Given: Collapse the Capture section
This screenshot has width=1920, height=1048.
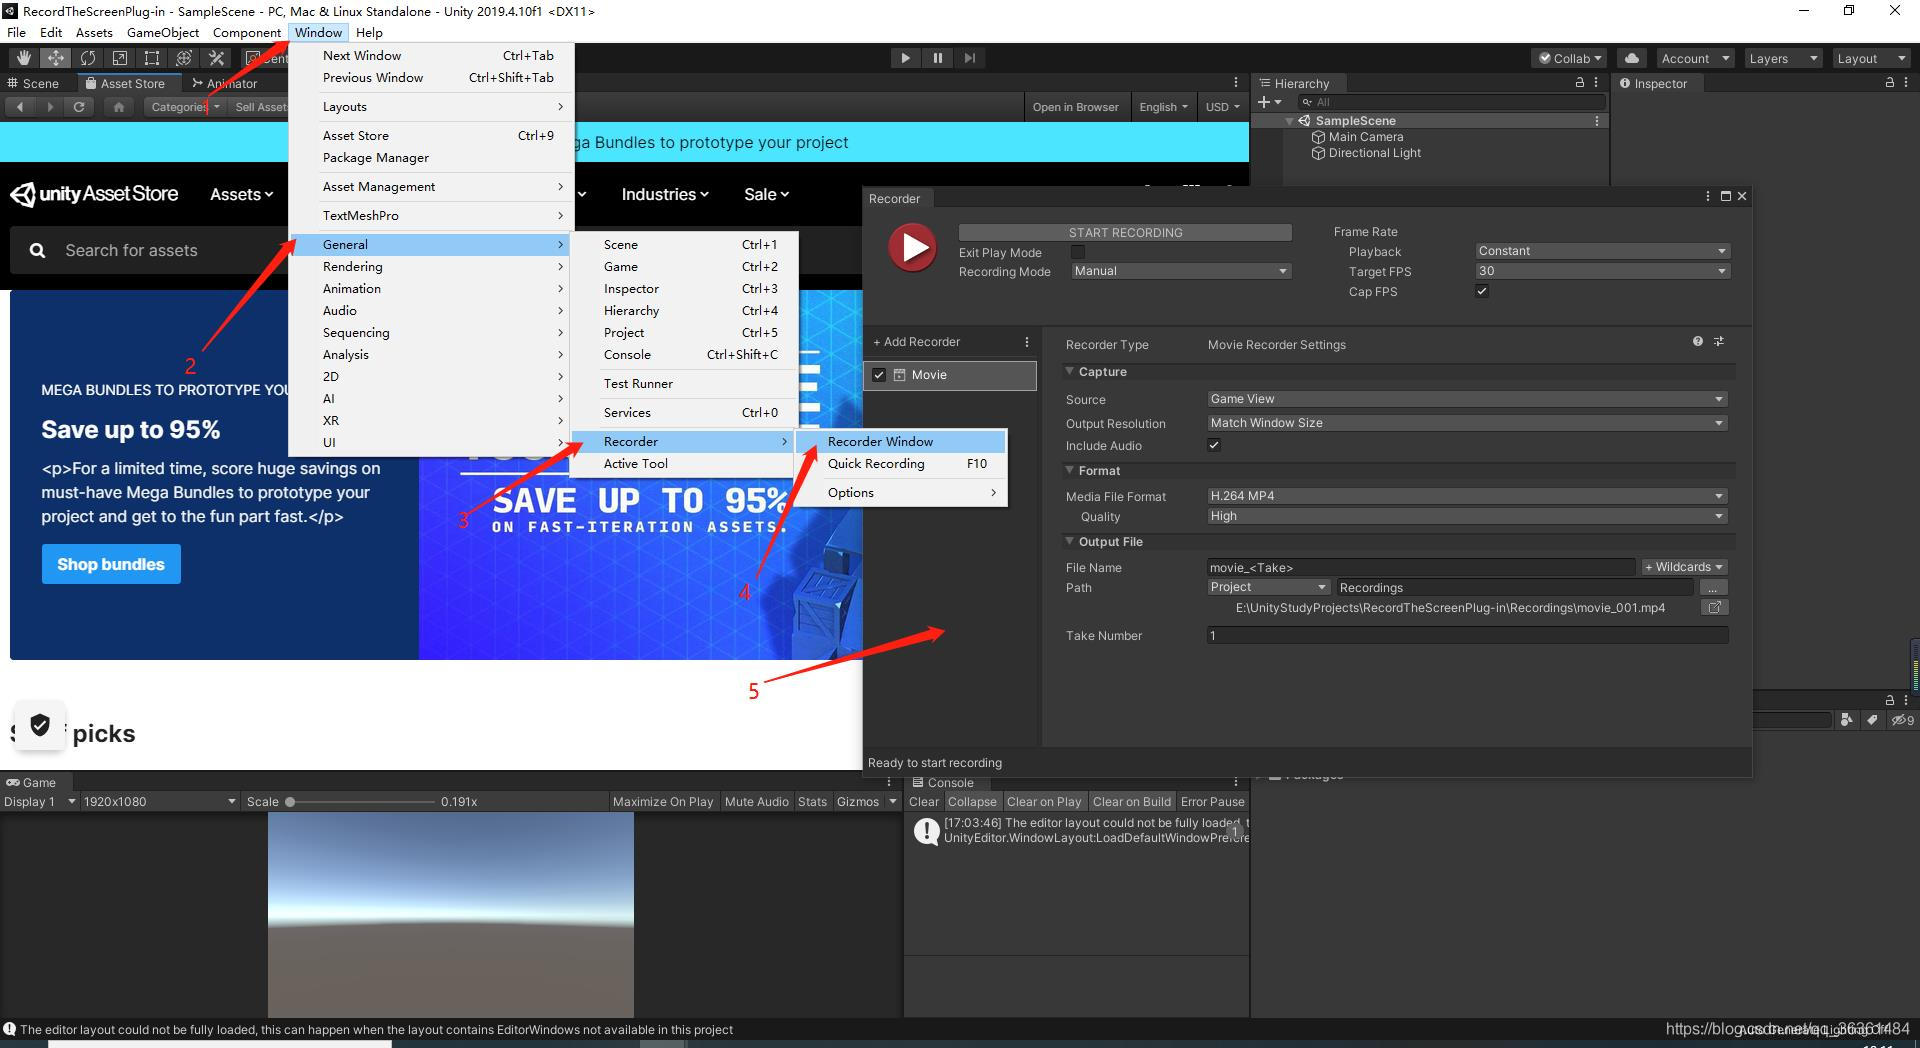Looking at the screenshot, I should pyautogui.click(x=1069, y=371).
